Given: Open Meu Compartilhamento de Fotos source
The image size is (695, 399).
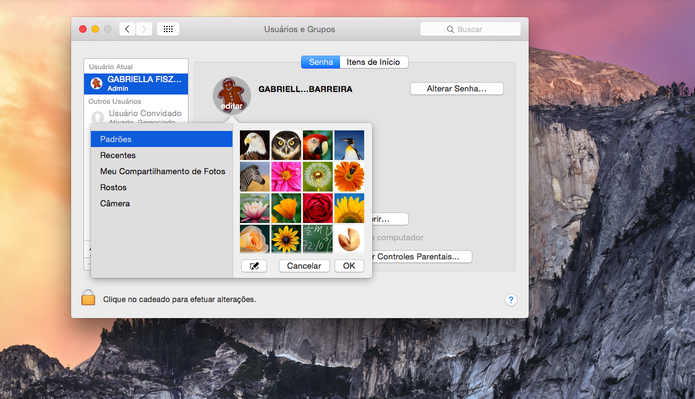Looking at the screenshot, I should pyautogui.click(x=161, y=171).
